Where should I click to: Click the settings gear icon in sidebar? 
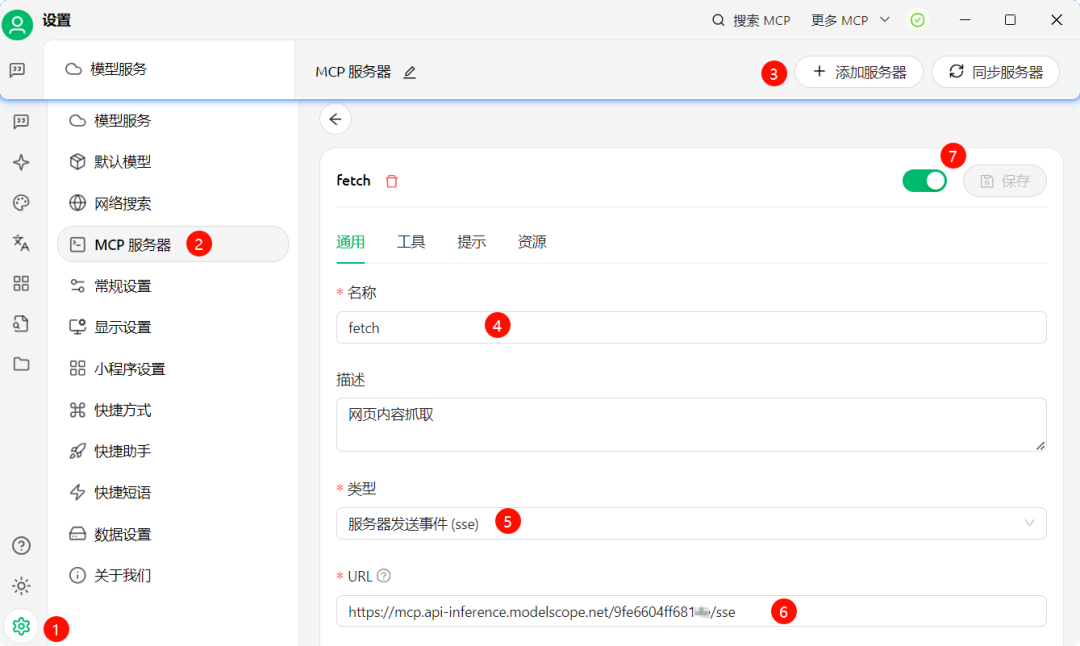pyautogui.click(x=21, y=626)
